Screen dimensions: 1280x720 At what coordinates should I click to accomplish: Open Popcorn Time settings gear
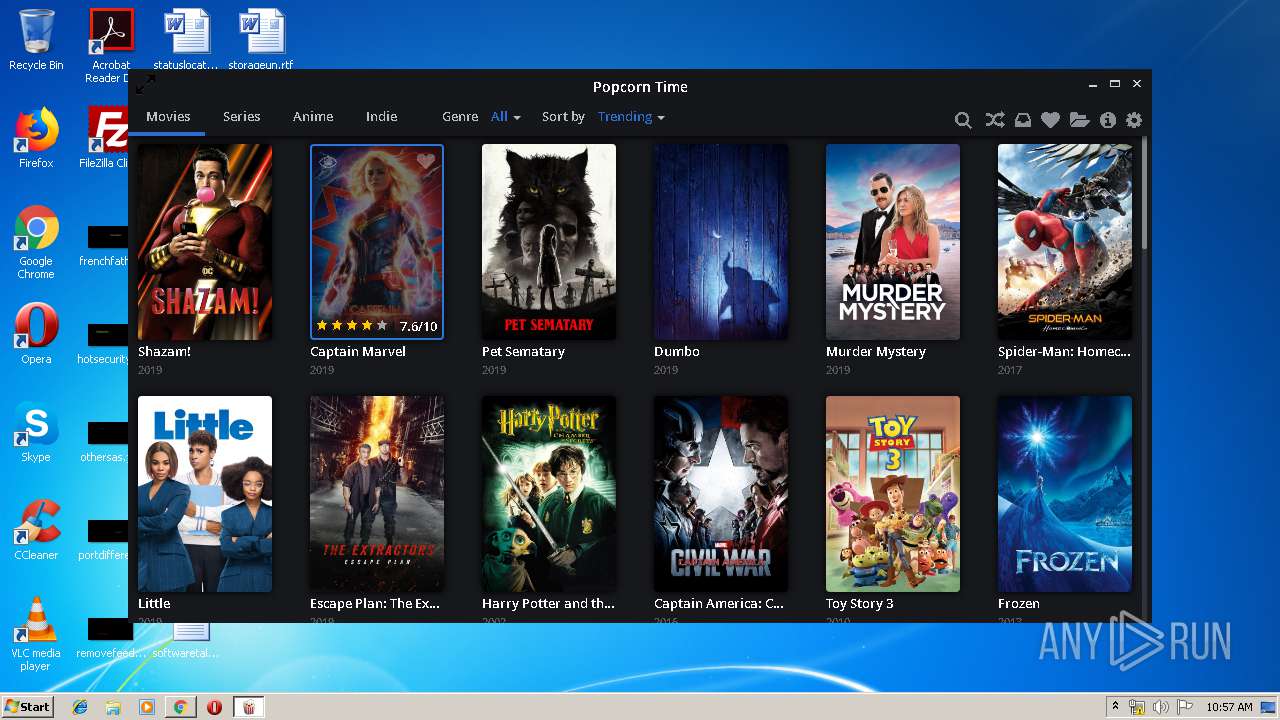coord(1133,120)
